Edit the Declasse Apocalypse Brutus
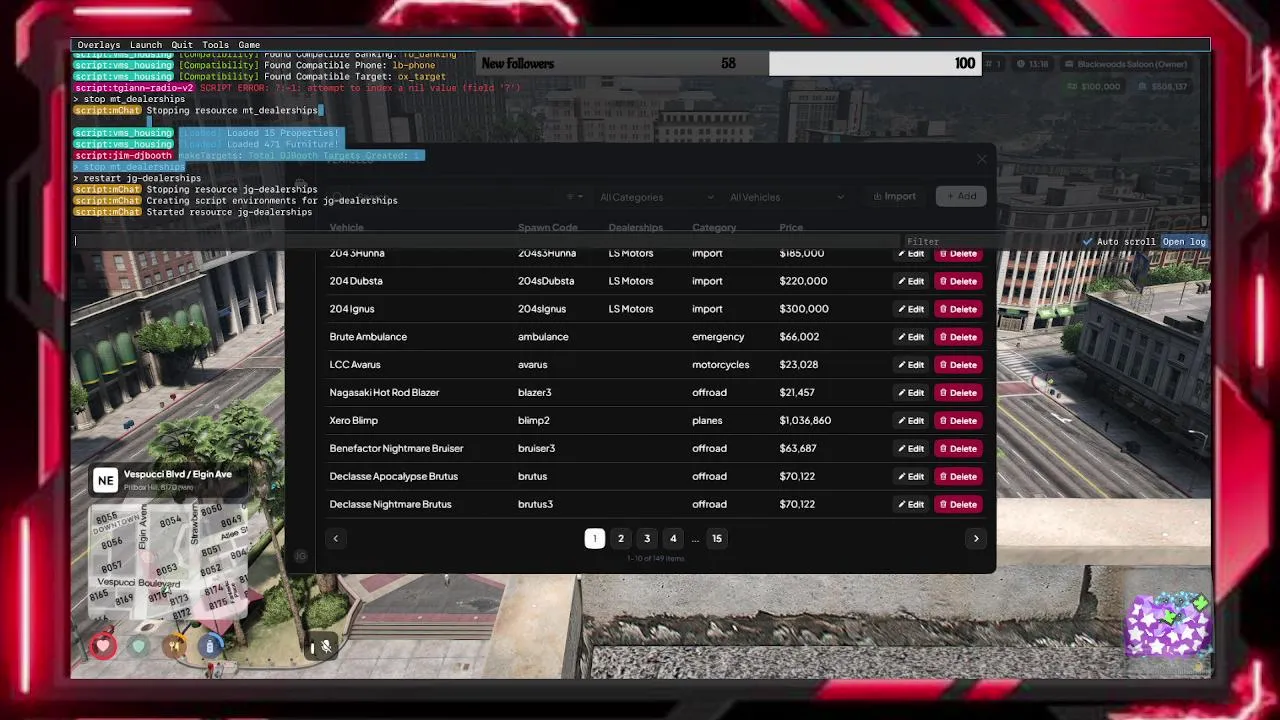Viewport: 1280px width, 720px height. pyautogui.click(x=911, y=477)
